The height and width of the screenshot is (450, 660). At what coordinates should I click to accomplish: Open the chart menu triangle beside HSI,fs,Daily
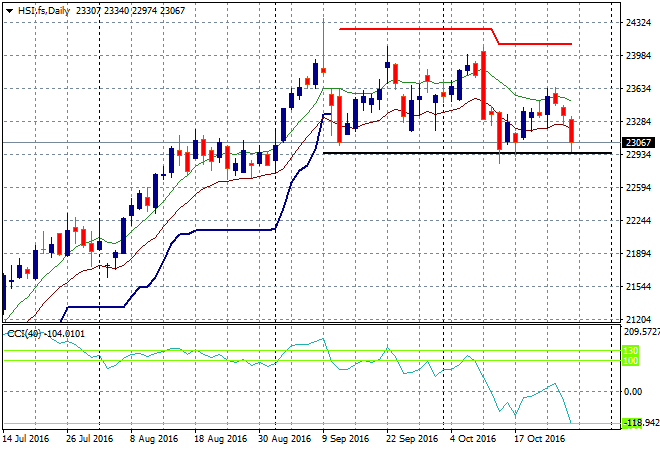pyautogui.click(x=9, y=11)
